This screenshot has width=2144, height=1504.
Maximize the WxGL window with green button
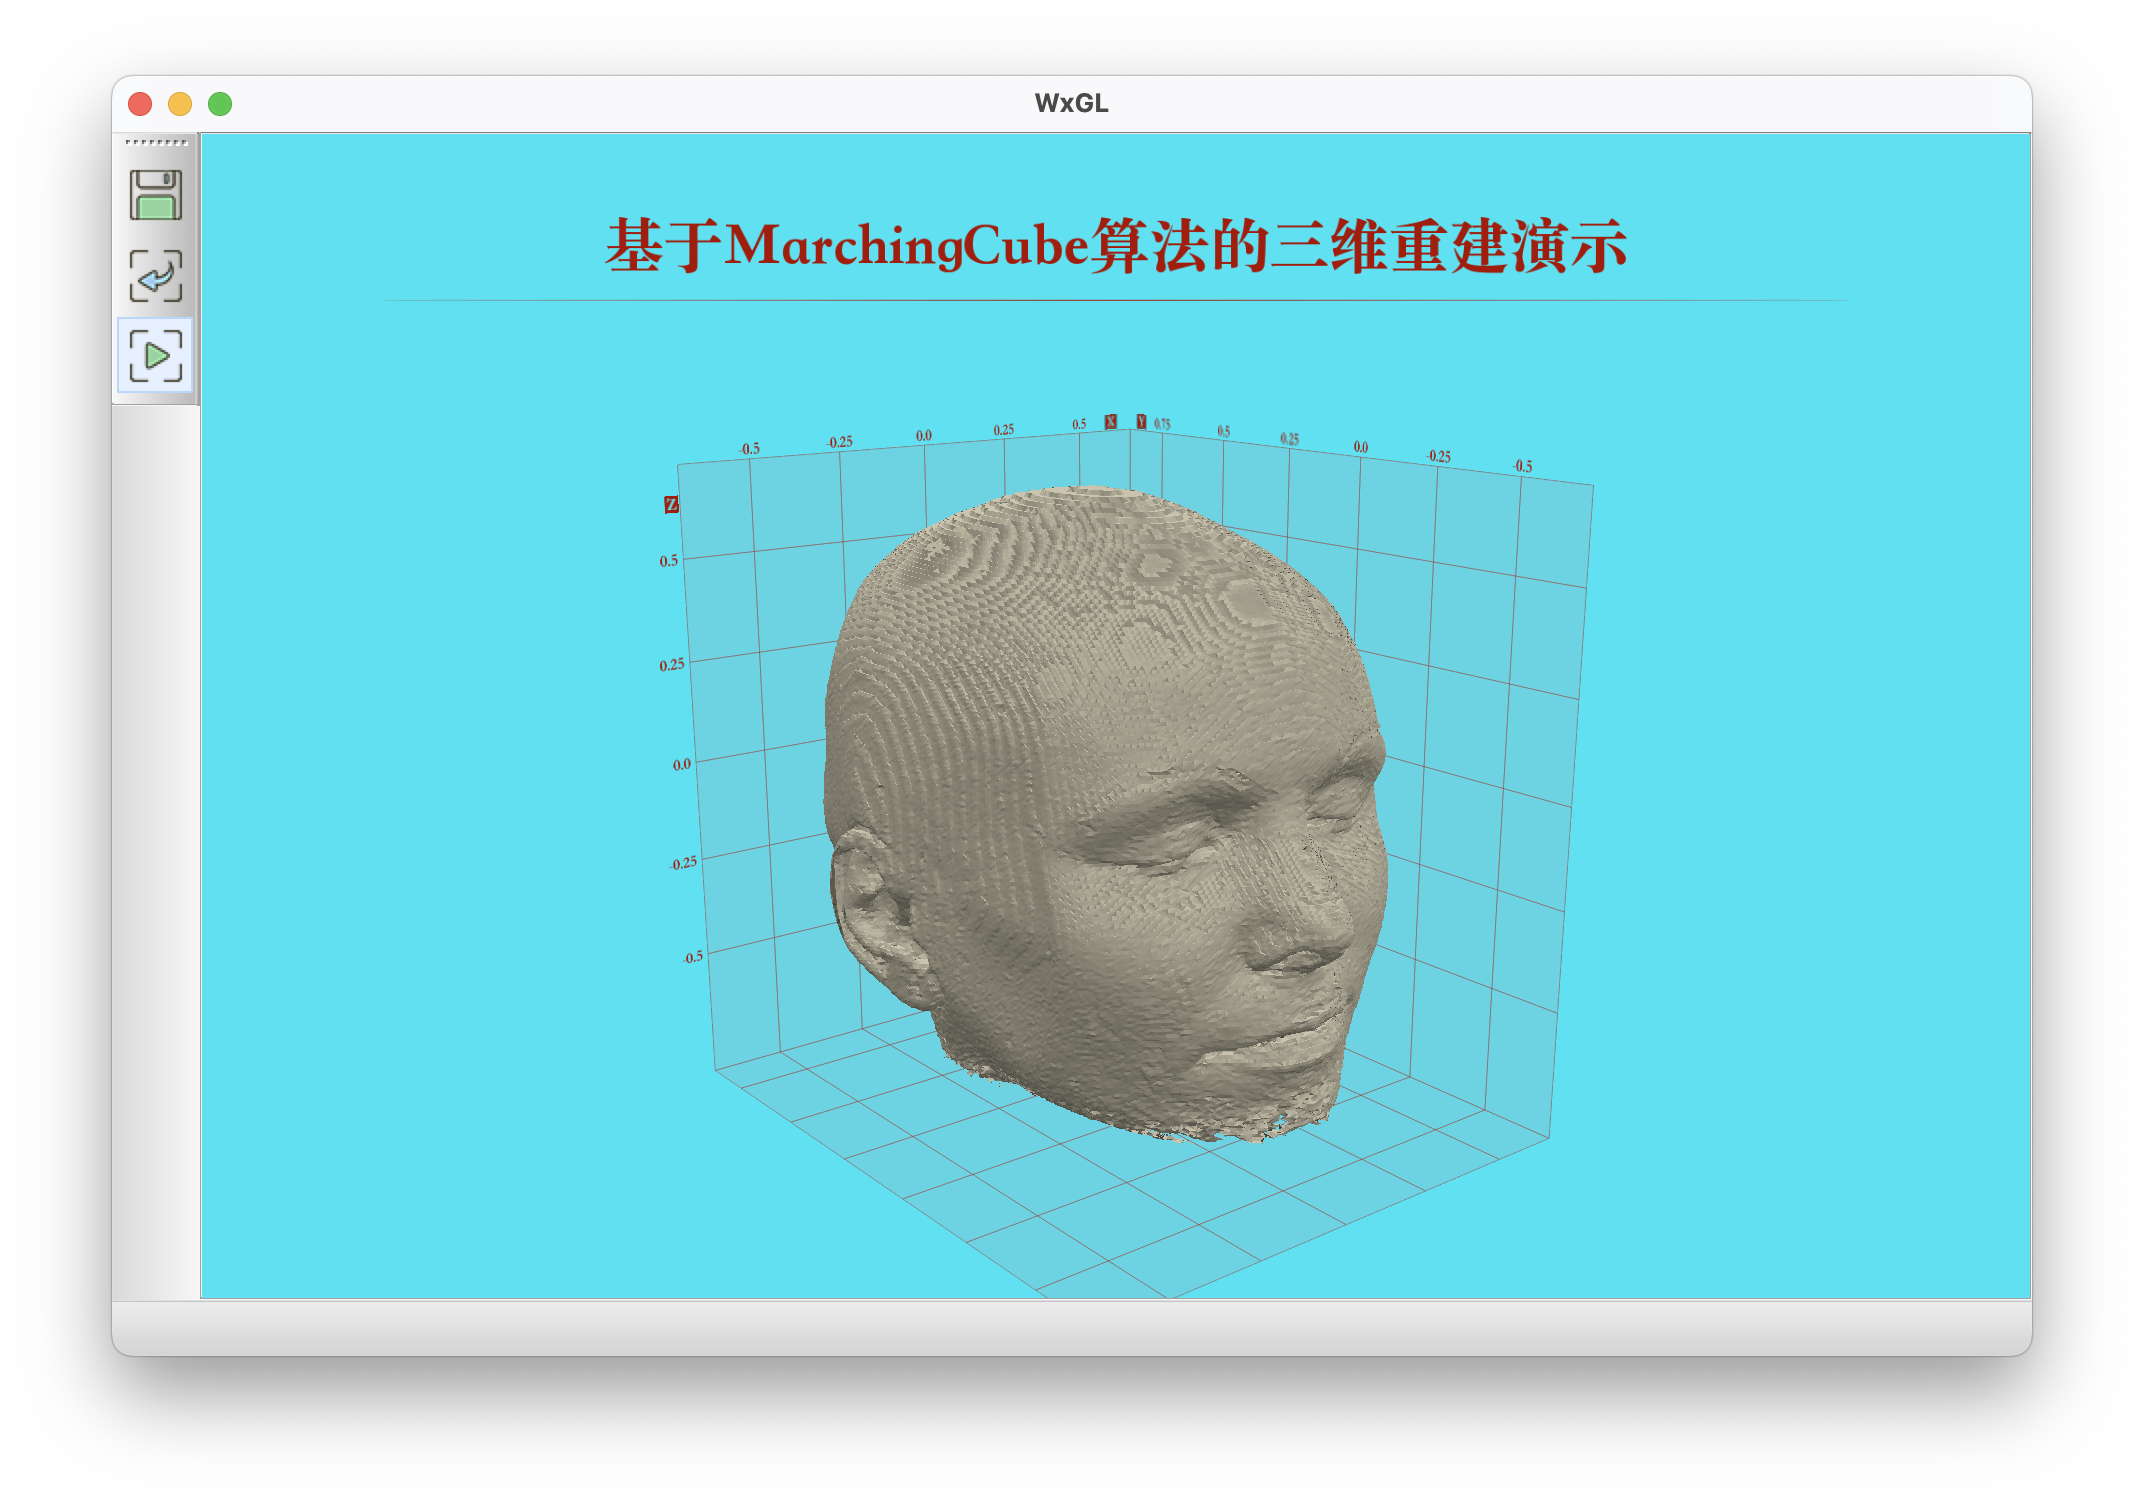pos(220,104)
